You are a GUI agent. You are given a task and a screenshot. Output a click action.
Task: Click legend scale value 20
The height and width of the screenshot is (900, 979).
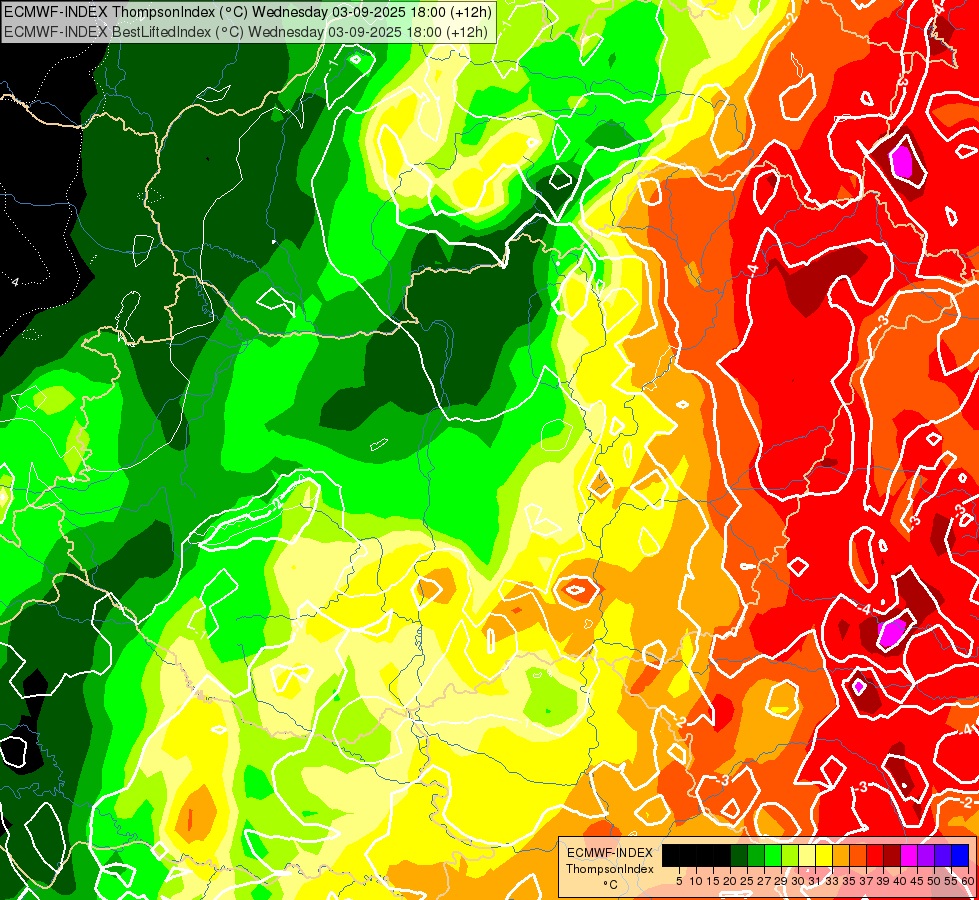(x=730, y=881)
